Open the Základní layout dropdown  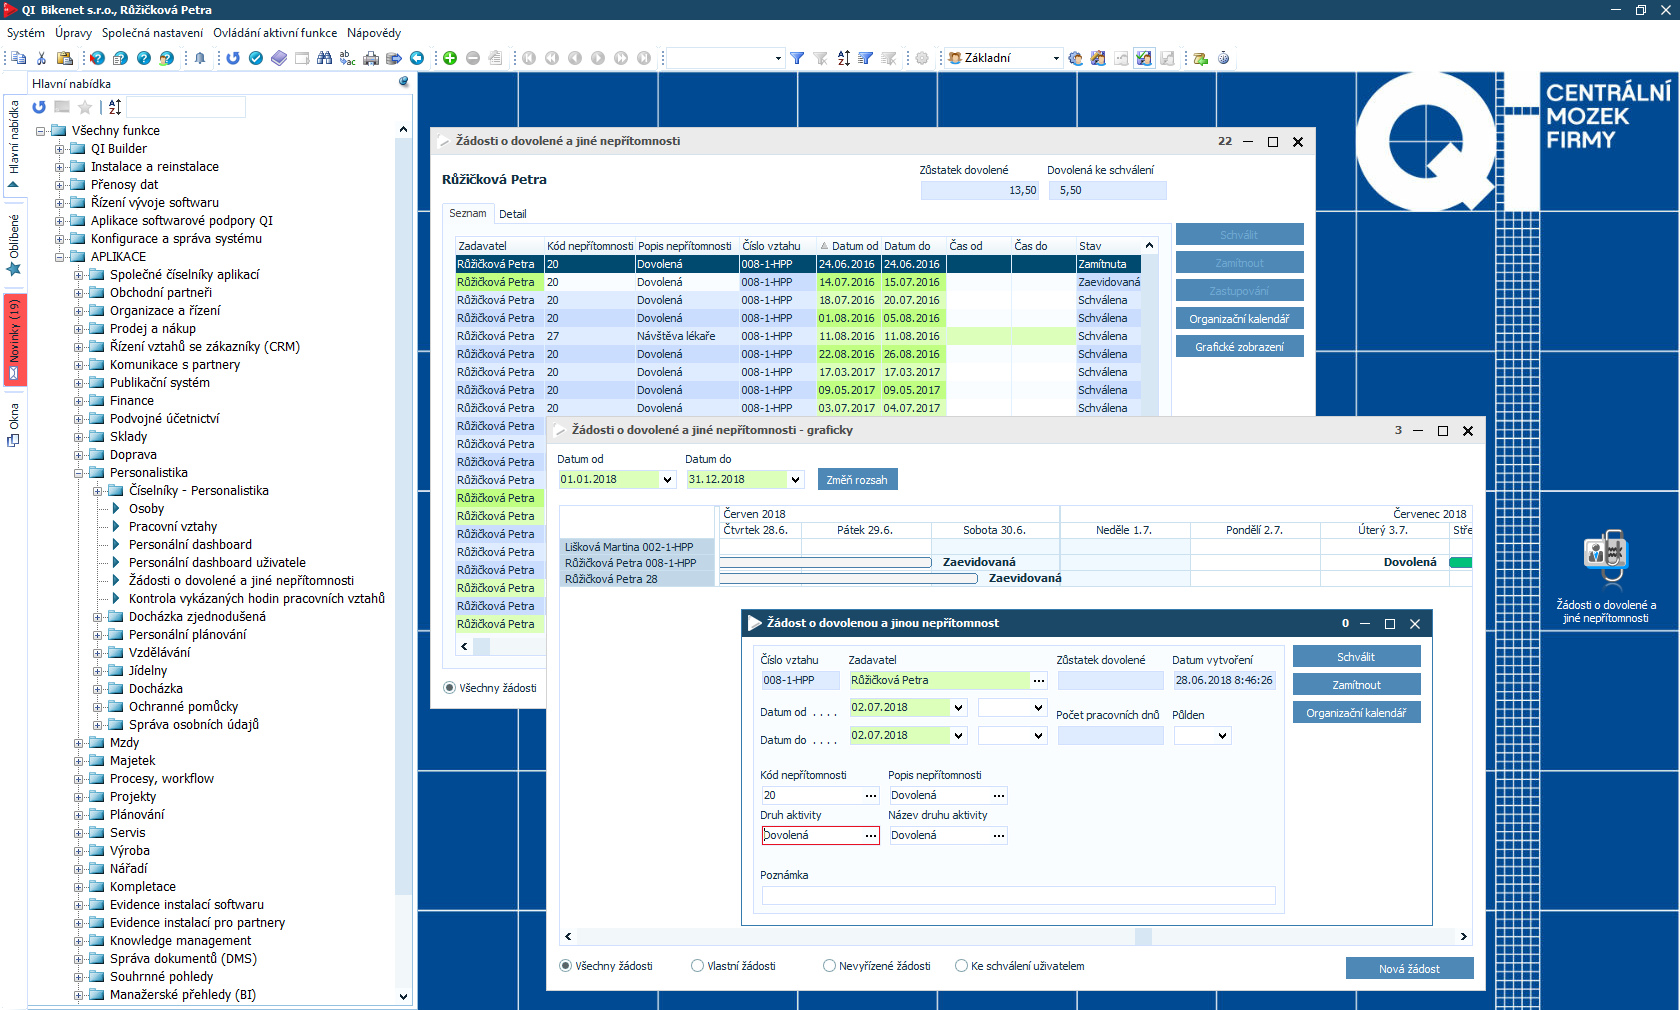(x=1055, y=58)
